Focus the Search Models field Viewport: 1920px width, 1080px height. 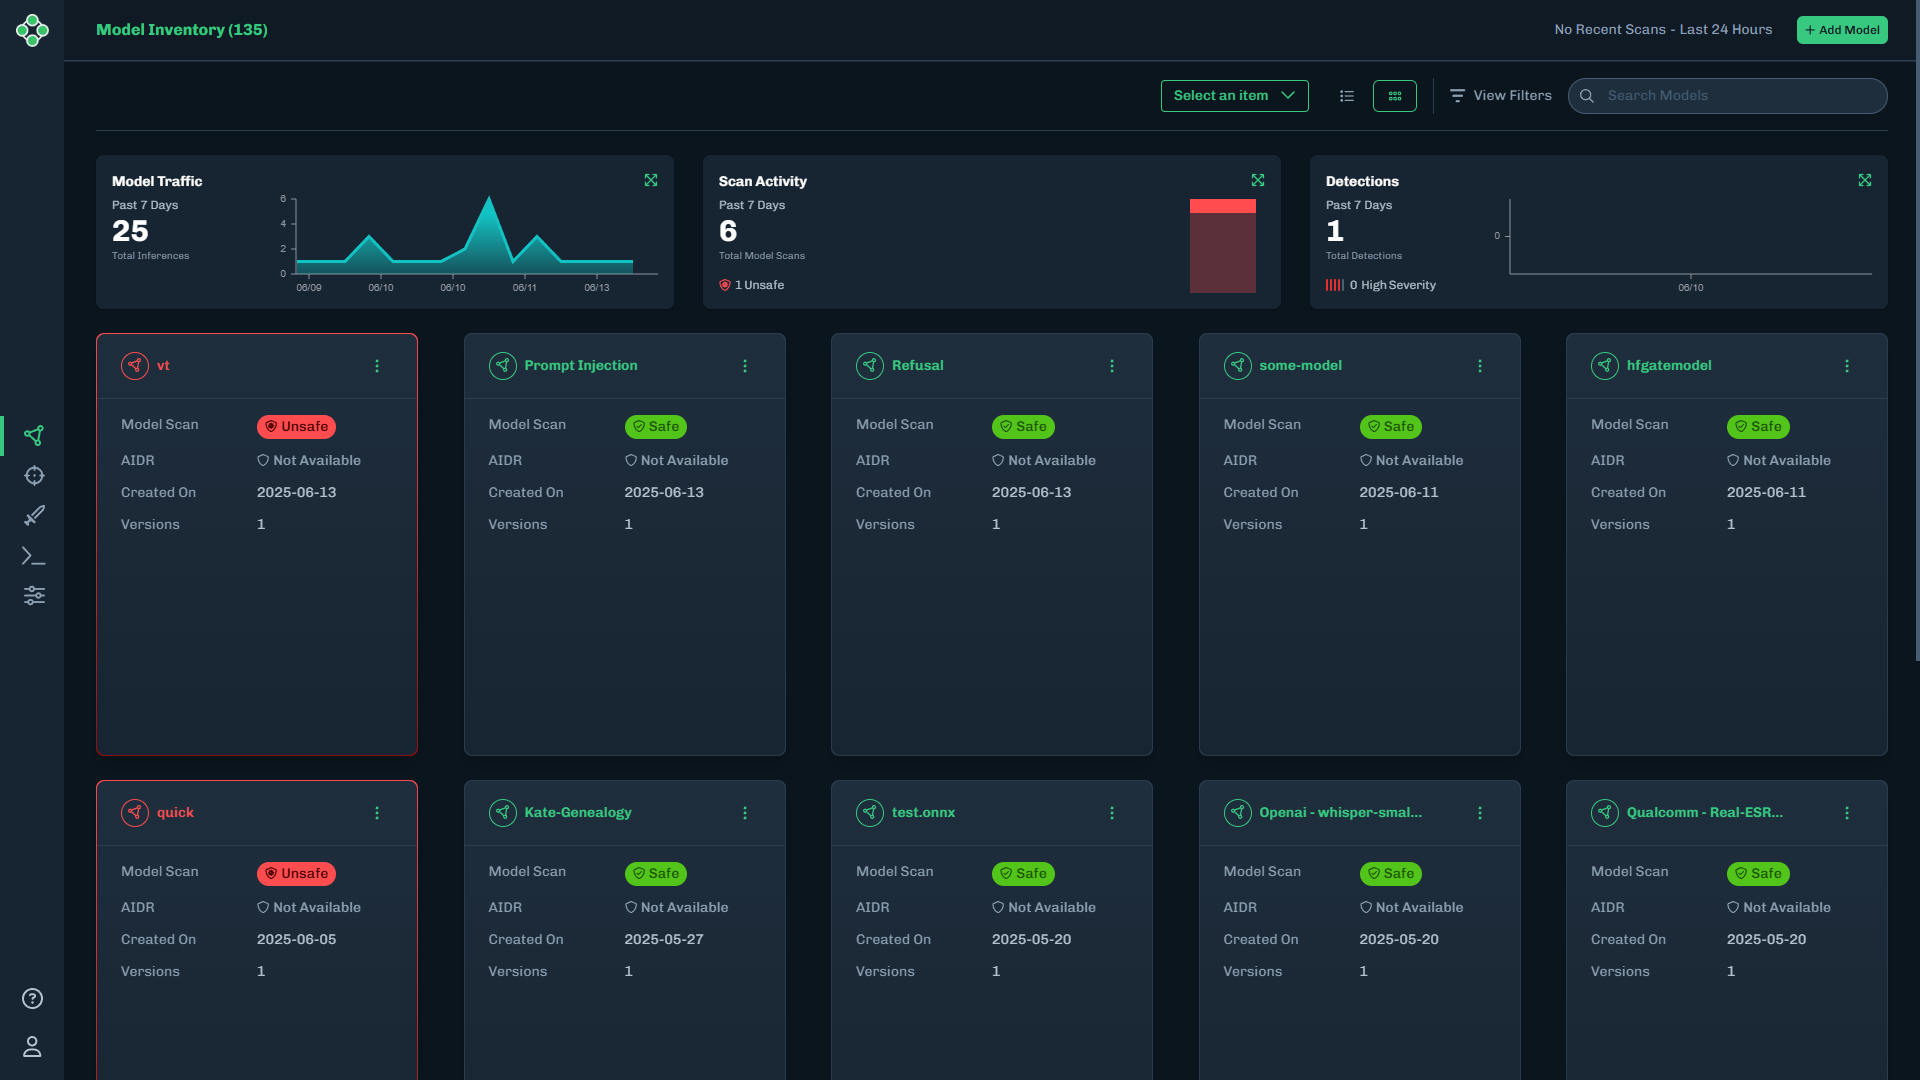pyautogui.click(x=1740, y=96)
